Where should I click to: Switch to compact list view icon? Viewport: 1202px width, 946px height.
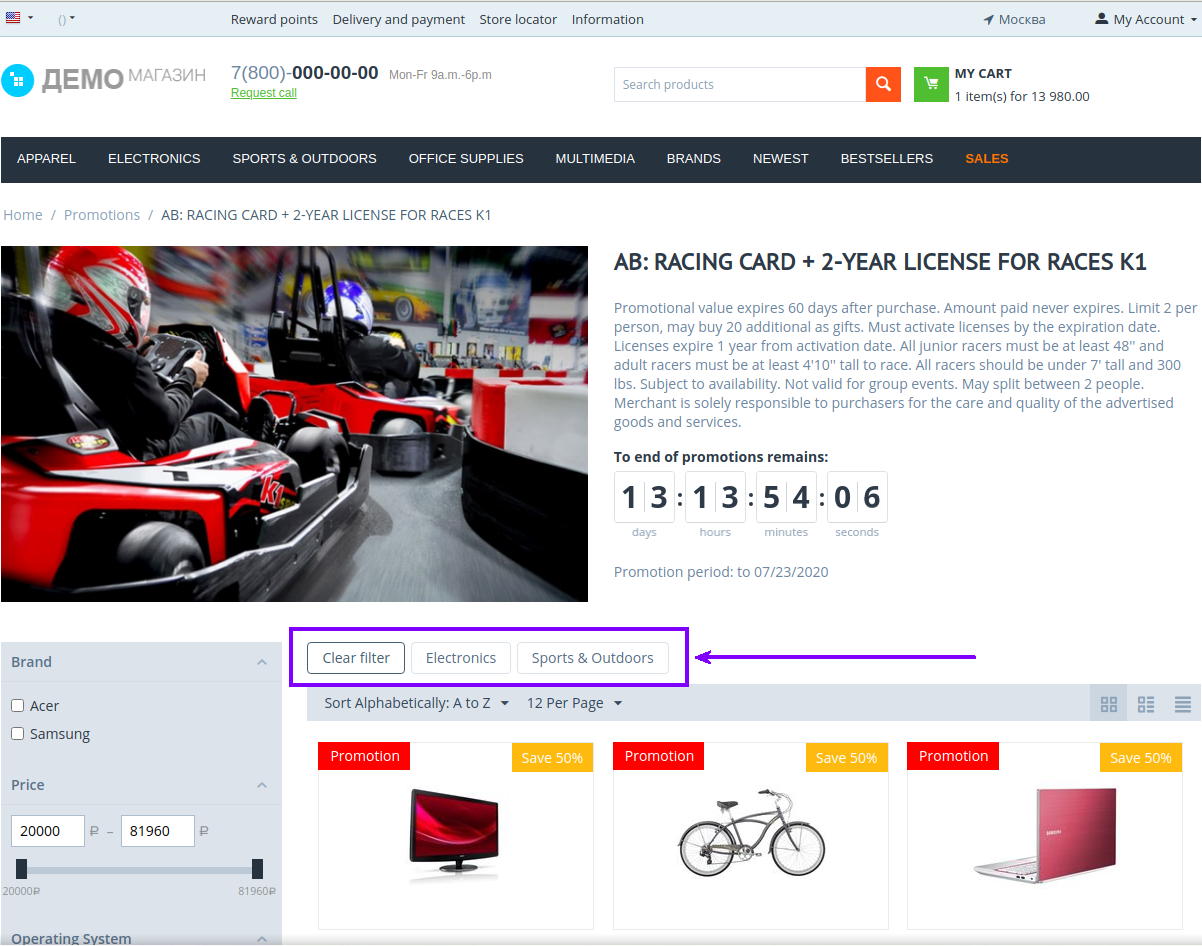point(1183,704)
